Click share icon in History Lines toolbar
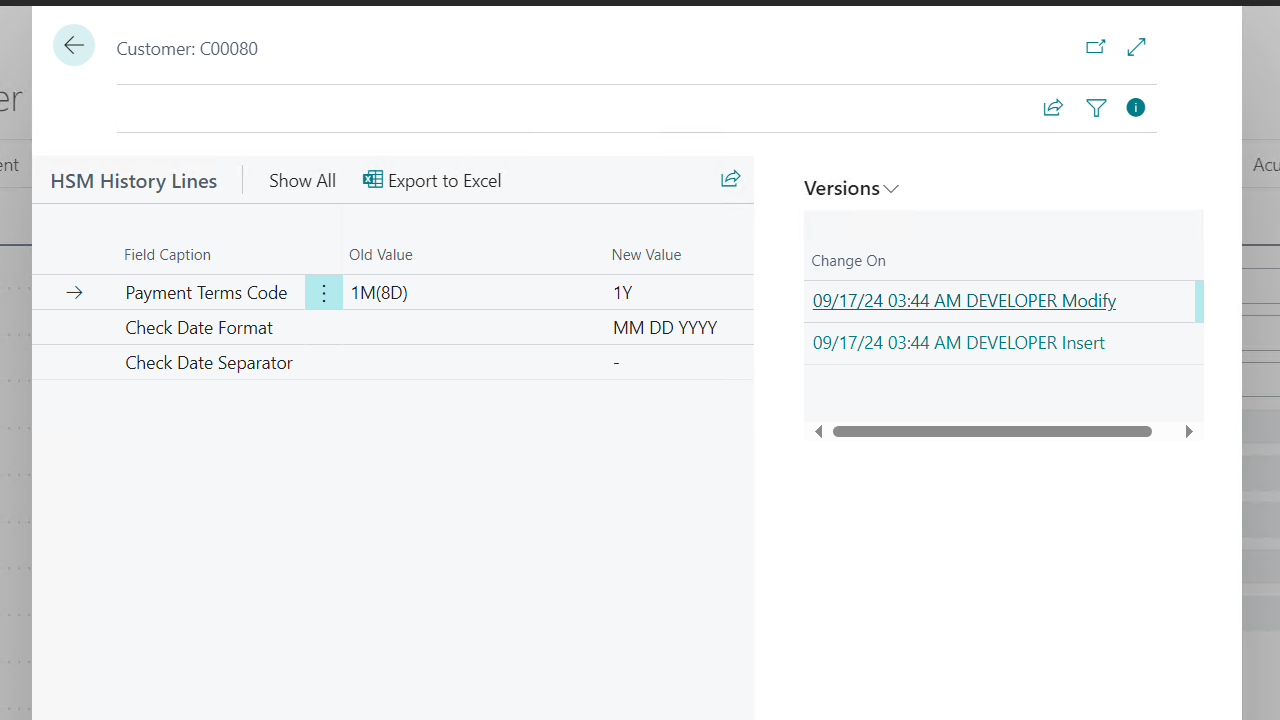This screenshot has height=720, width=1280. coord(730,179)
